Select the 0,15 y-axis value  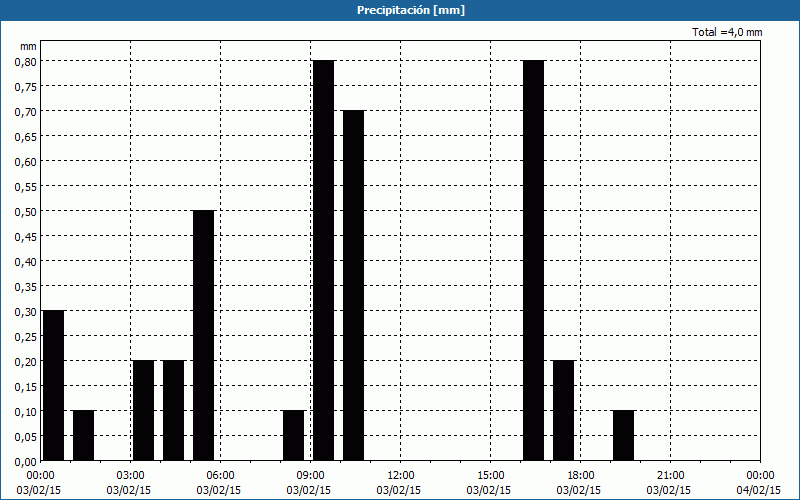click(26, 387)
